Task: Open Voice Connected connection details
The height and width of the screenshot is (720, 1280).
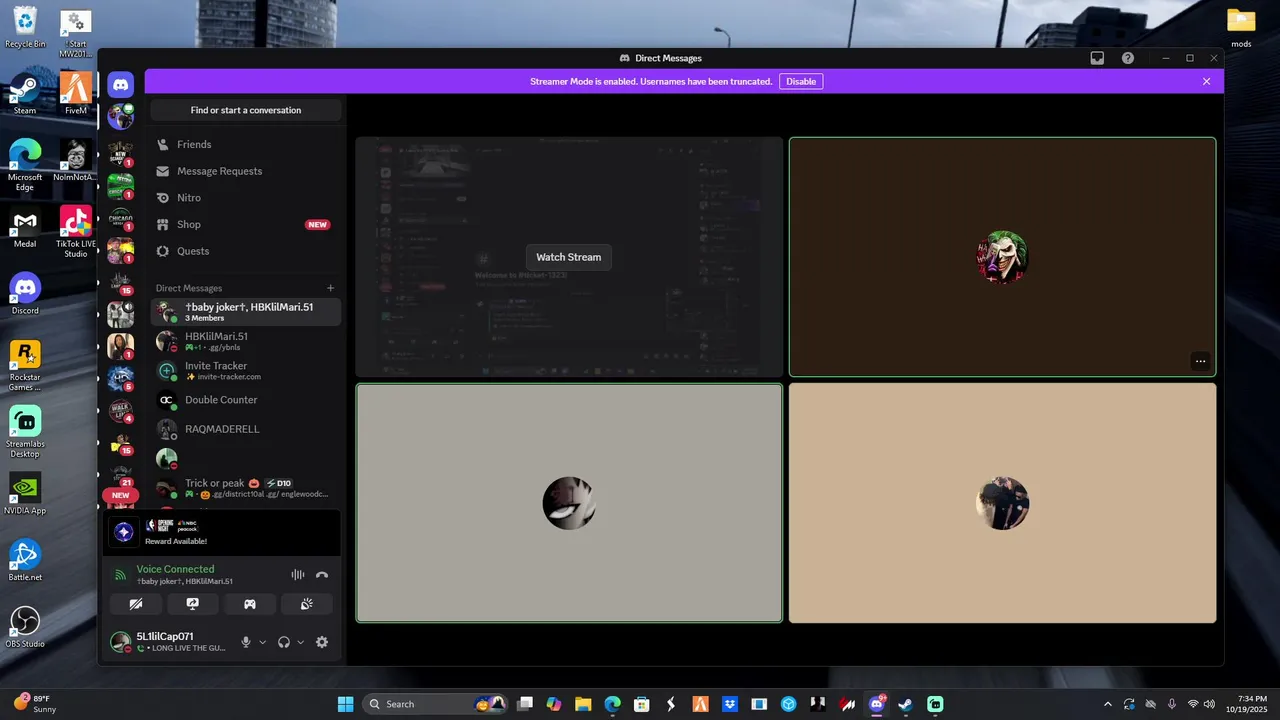Action: [x=175, y=569]
